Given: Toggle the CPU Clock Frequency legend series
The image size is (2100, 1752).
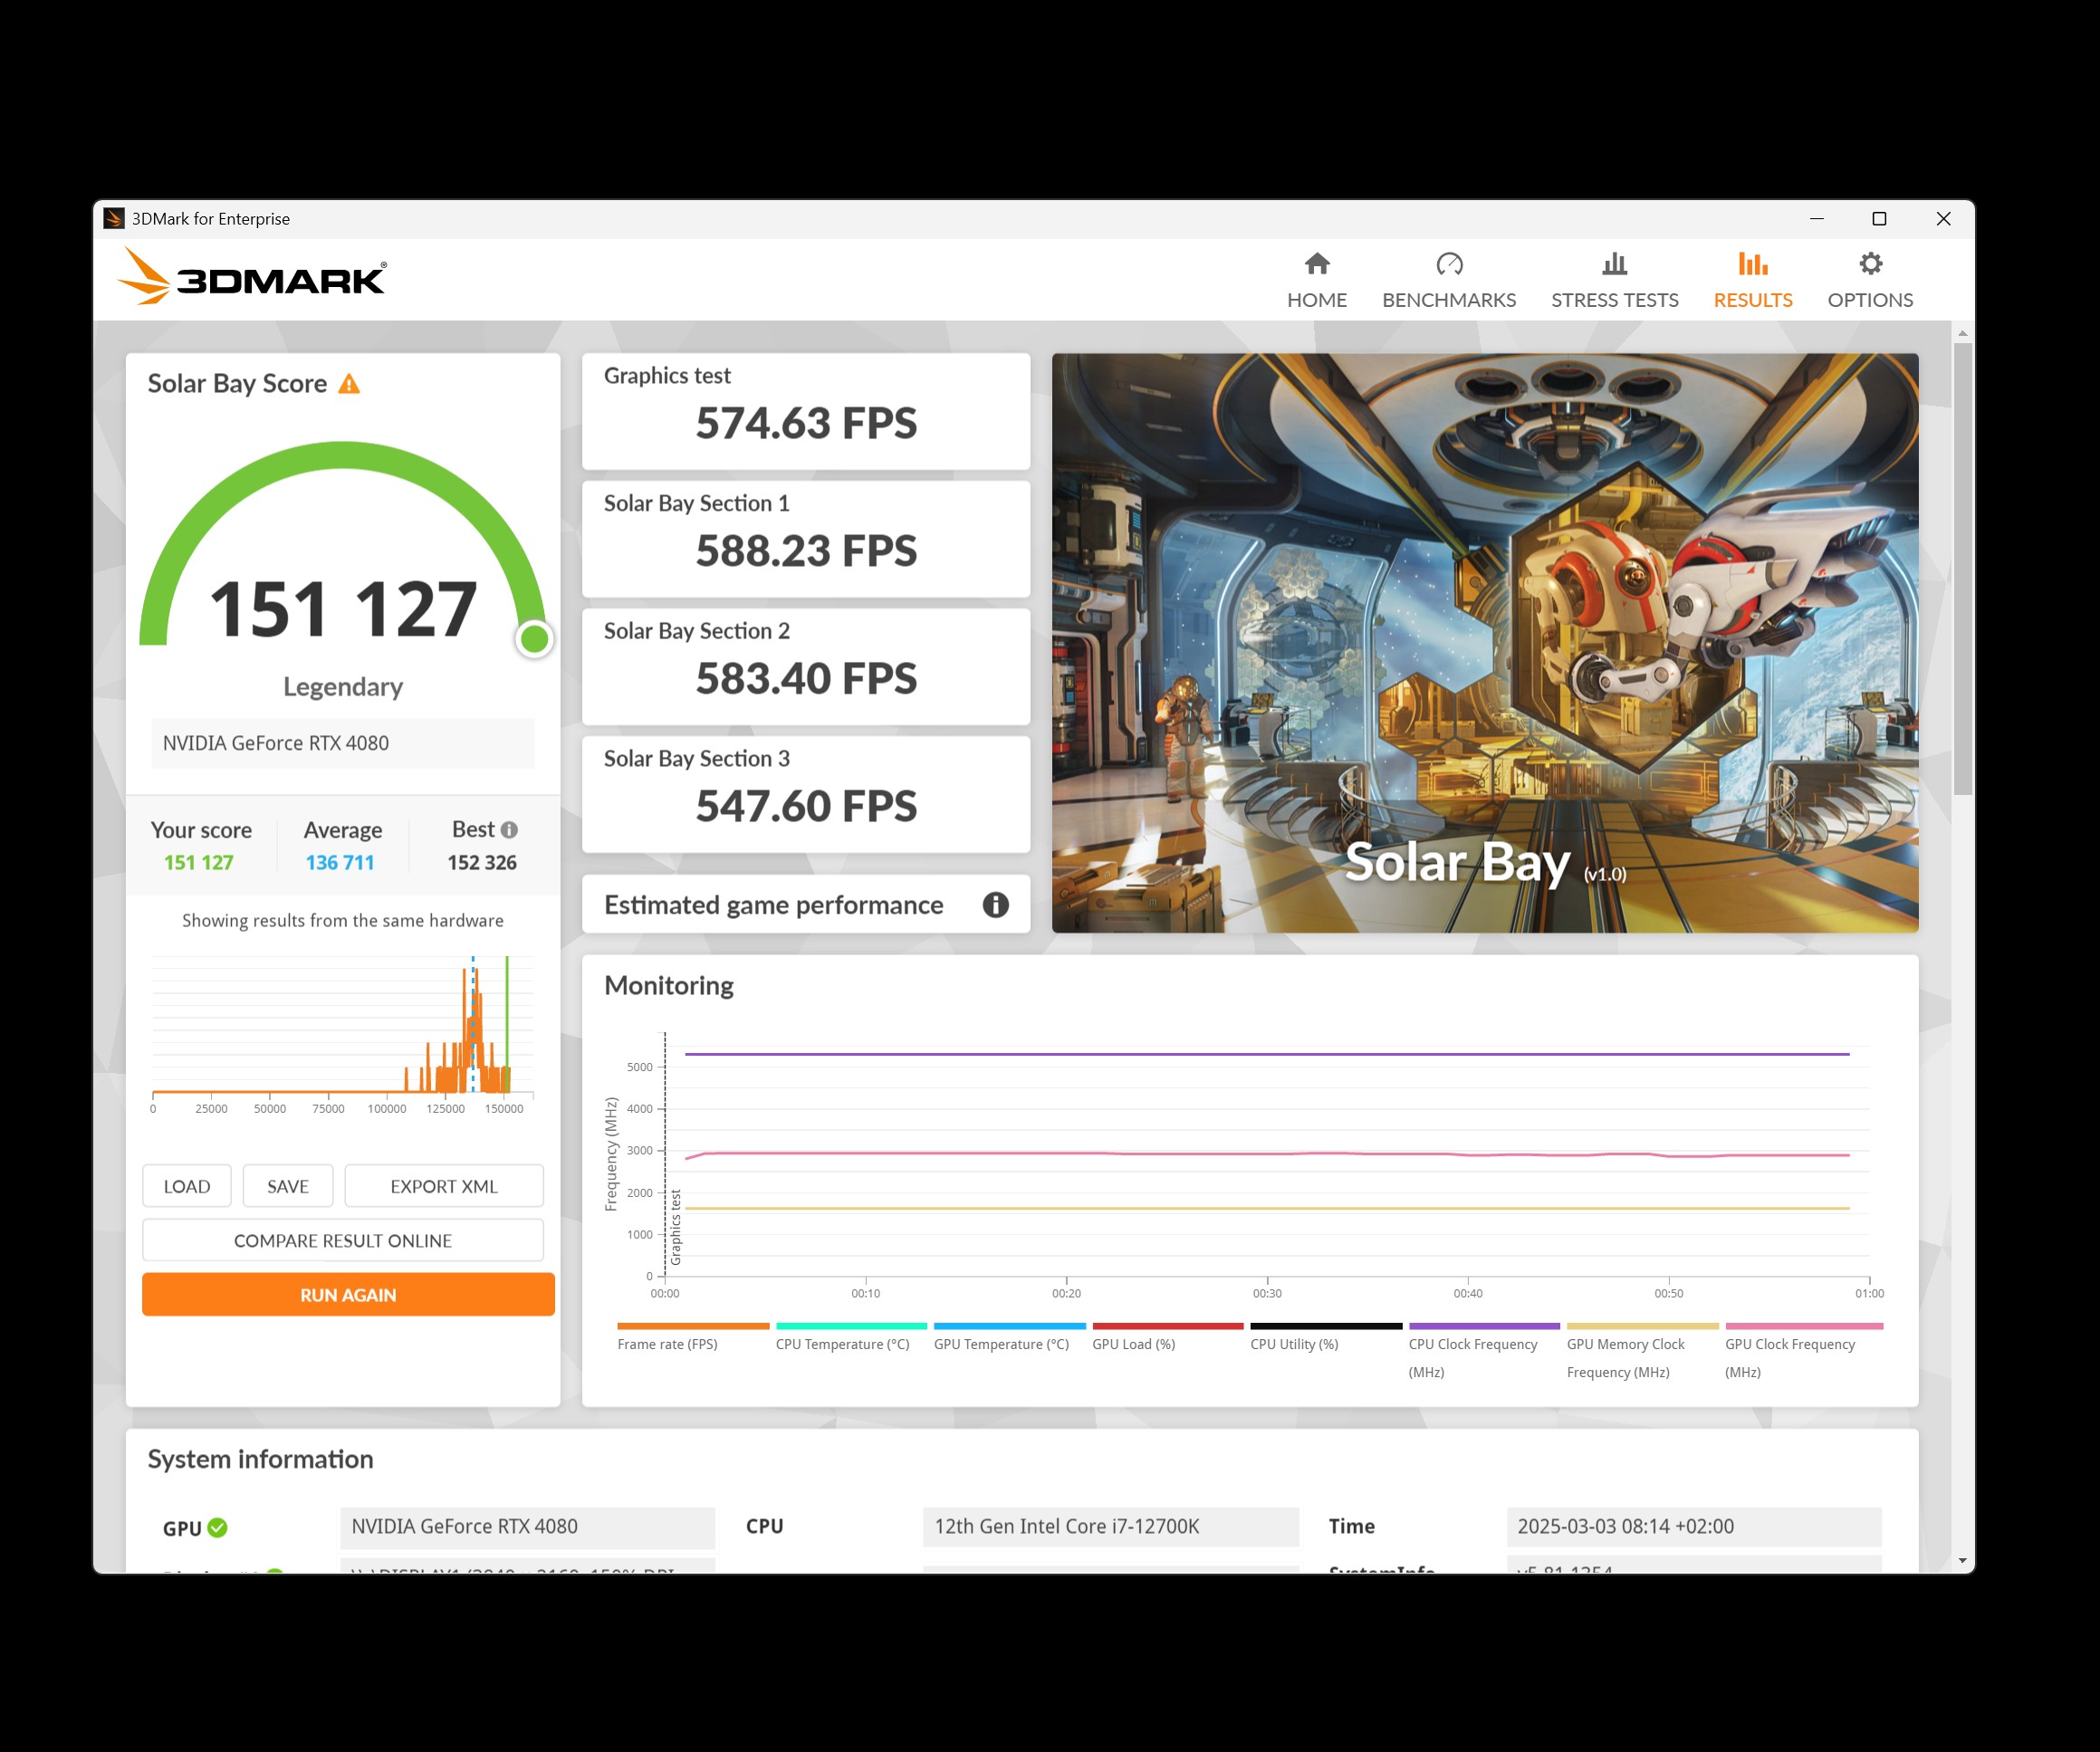Looking at the screenshot, I should point(1483,1351).
